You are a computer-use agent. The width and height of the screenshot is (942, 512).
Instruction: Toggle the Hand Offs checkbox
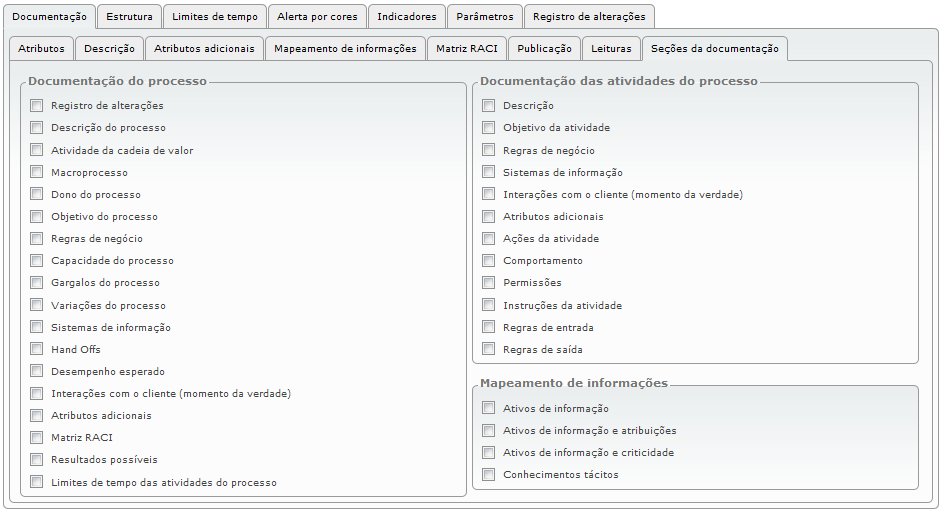pyautogui.click(x=37, y=349)
